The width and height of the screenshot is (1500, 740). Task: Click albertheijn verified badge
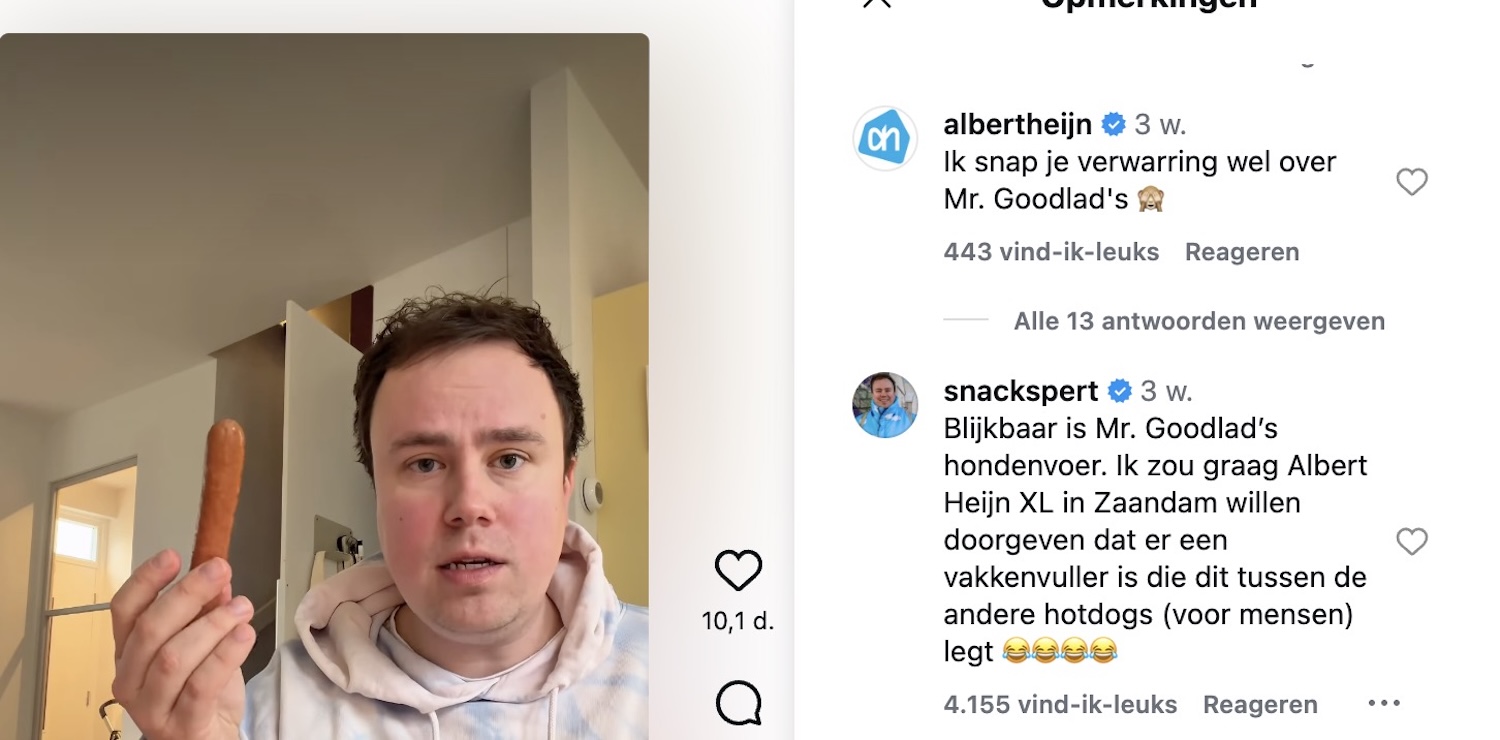(x=1113, y=125)
